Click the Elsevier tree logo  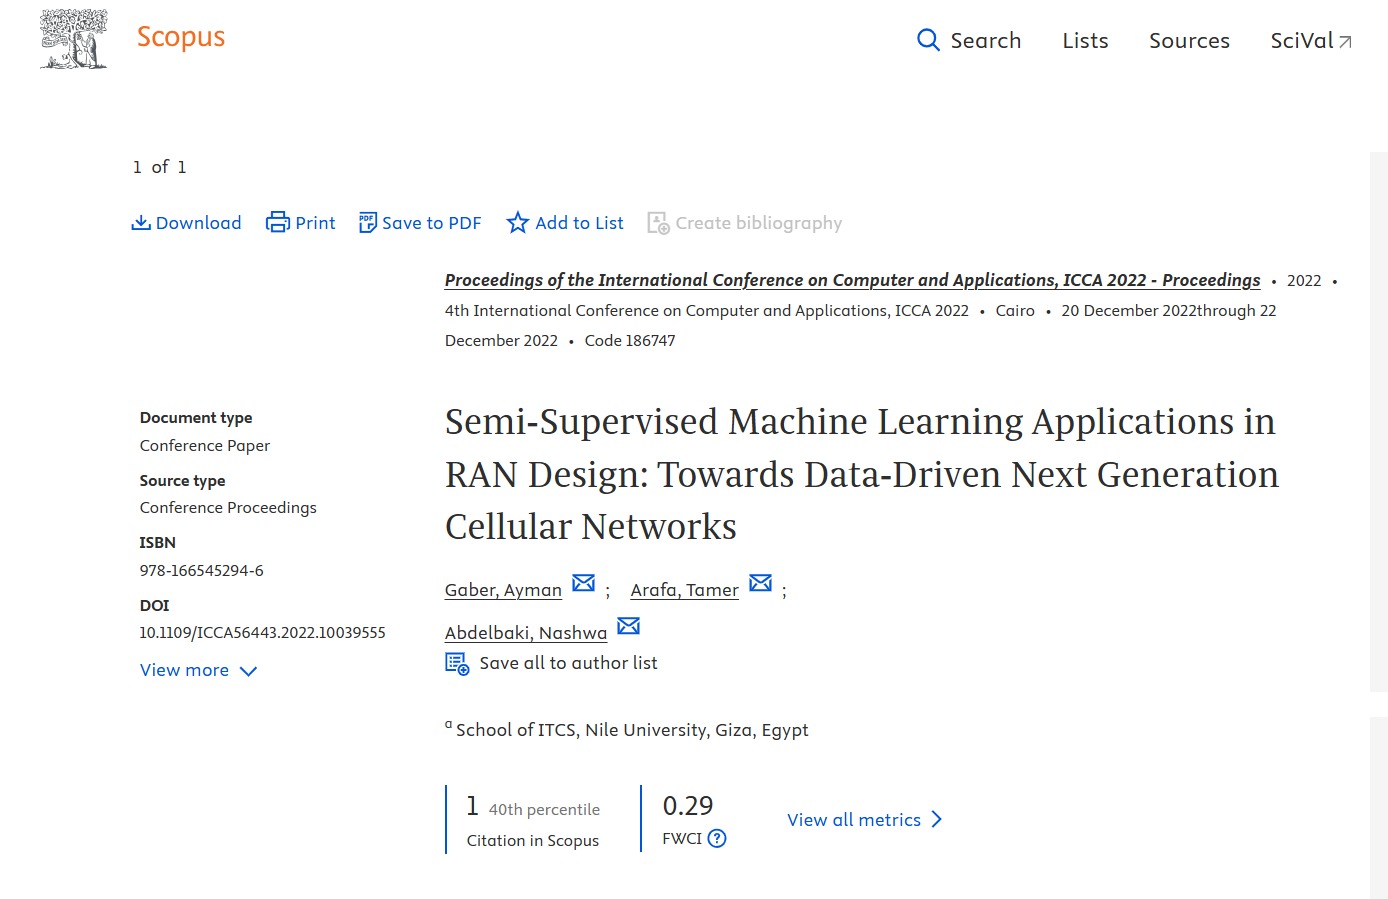tap(73, 40)
